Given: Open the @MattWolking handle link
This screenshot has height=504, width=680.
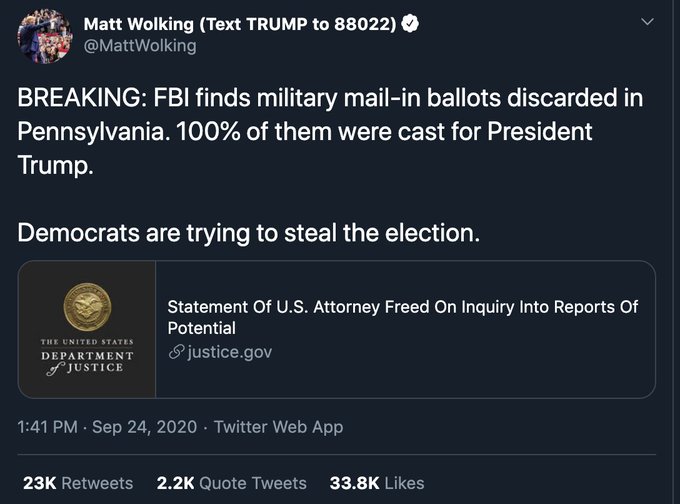Looking at the screenshot, I should point(140,46).
